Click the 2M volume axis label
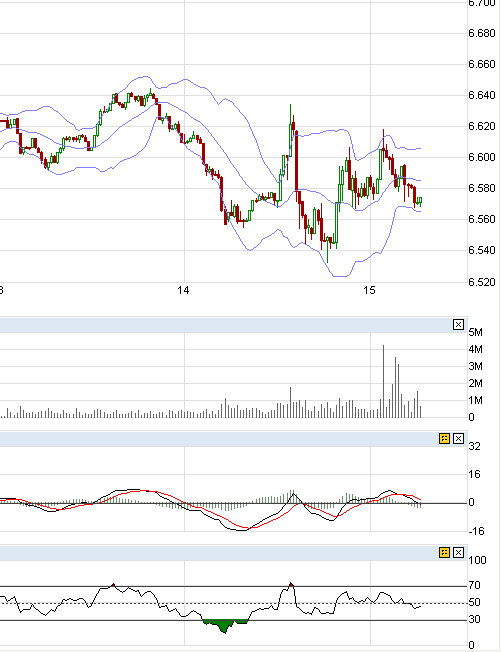Screen dimensions: 501x652 coord(476,383)
